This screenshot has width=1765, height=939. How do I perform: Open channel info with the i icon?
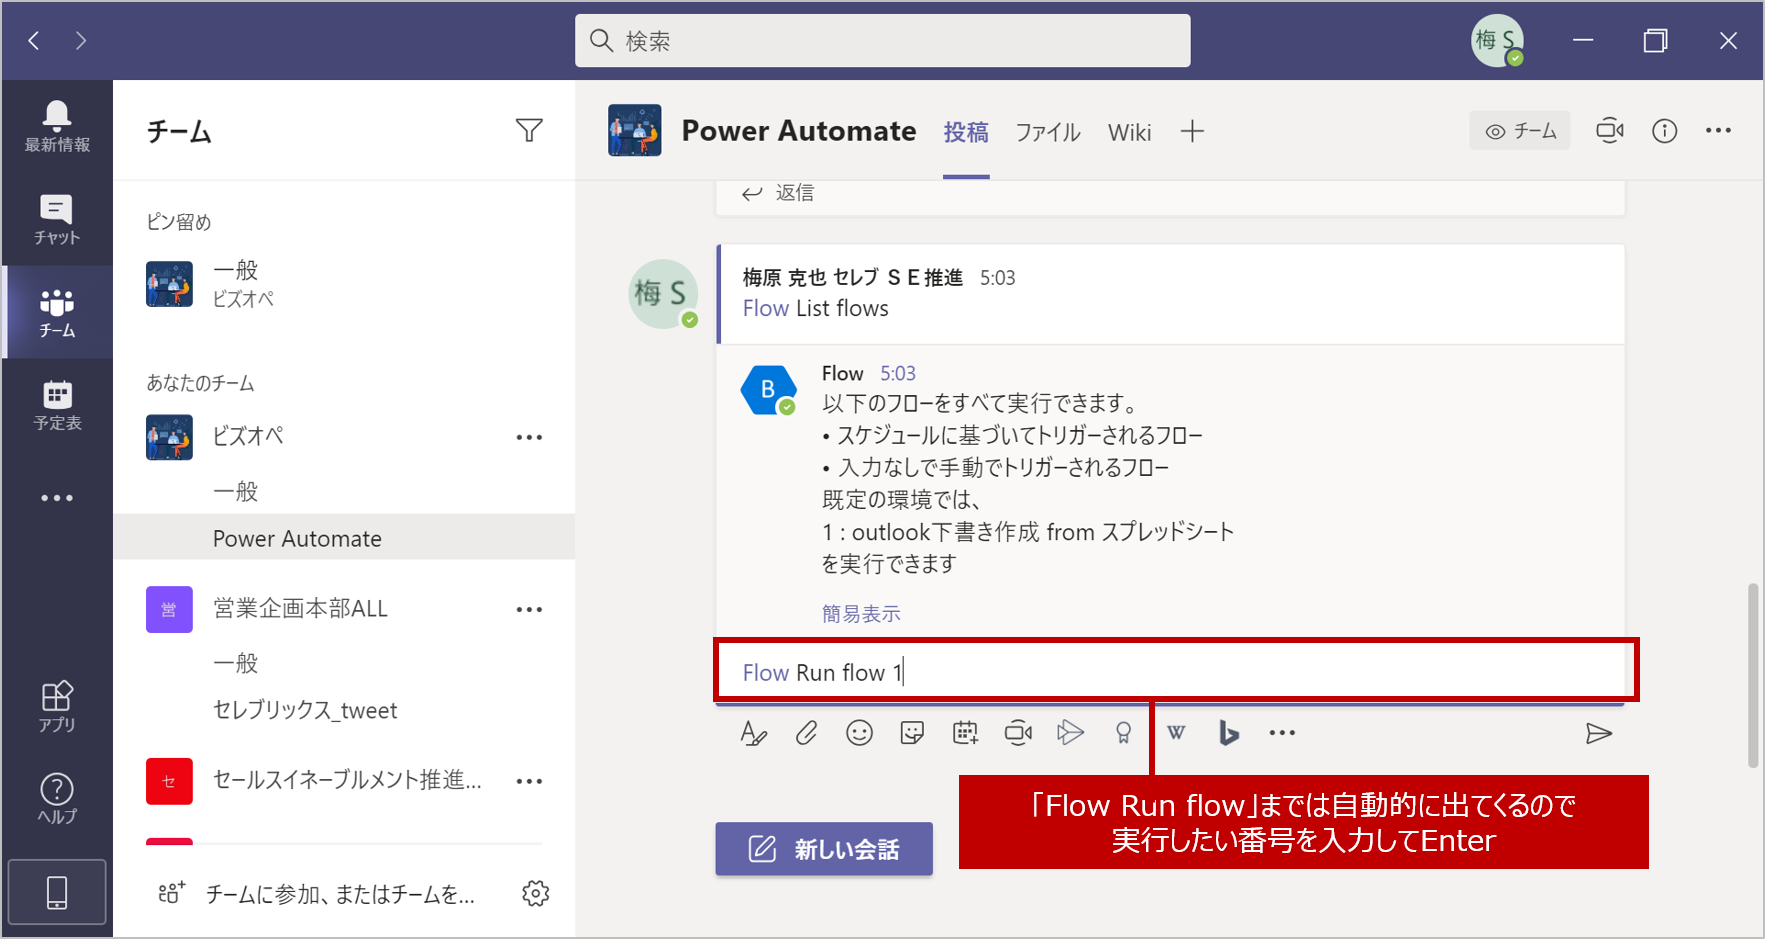(1665, 130)
